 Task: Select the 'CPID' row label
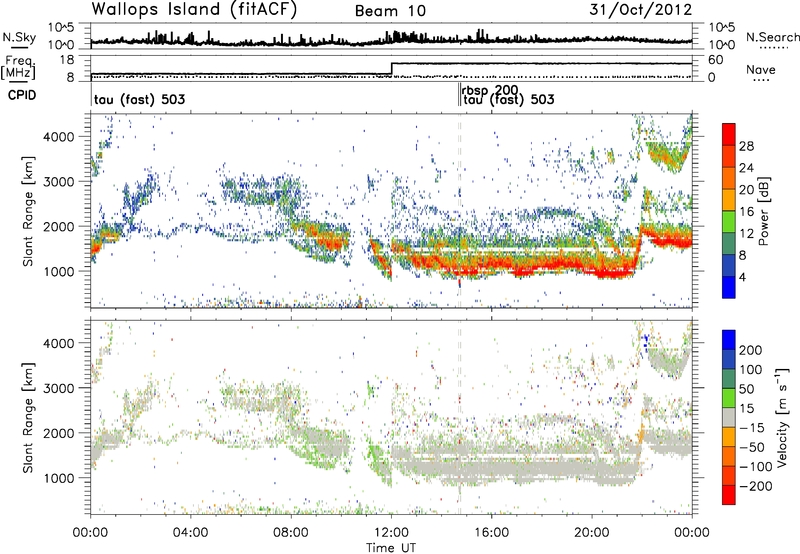pos(22,95)
